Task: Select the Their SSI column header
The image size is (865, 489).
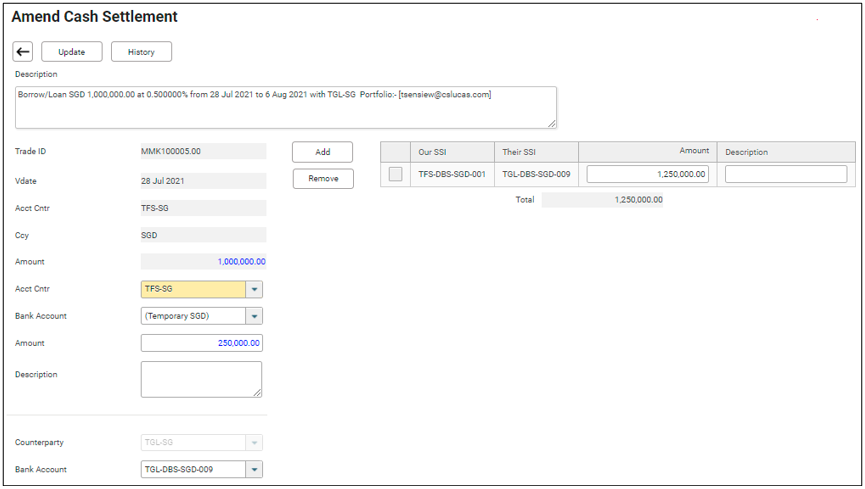Action: coord(536,152)
